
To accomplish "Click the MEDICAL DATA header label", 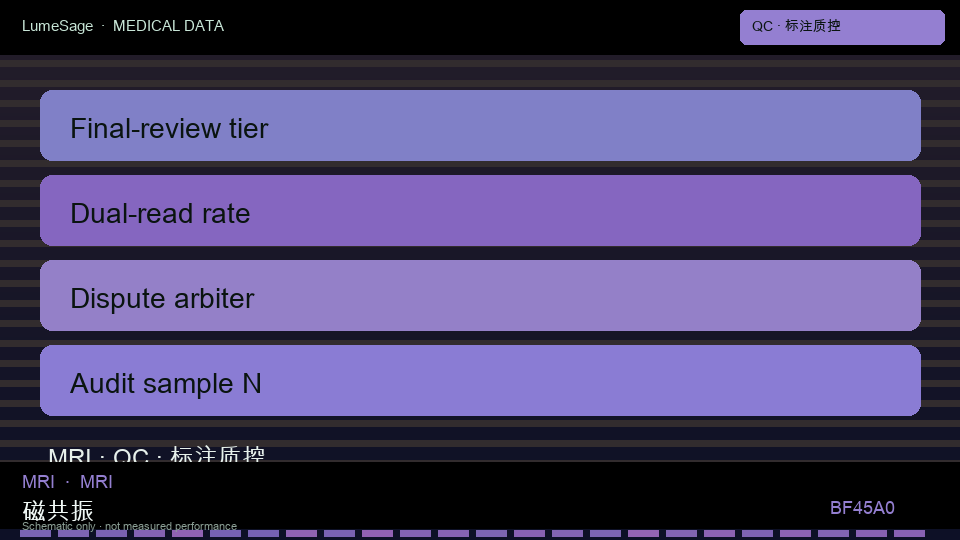I will 168,26.
